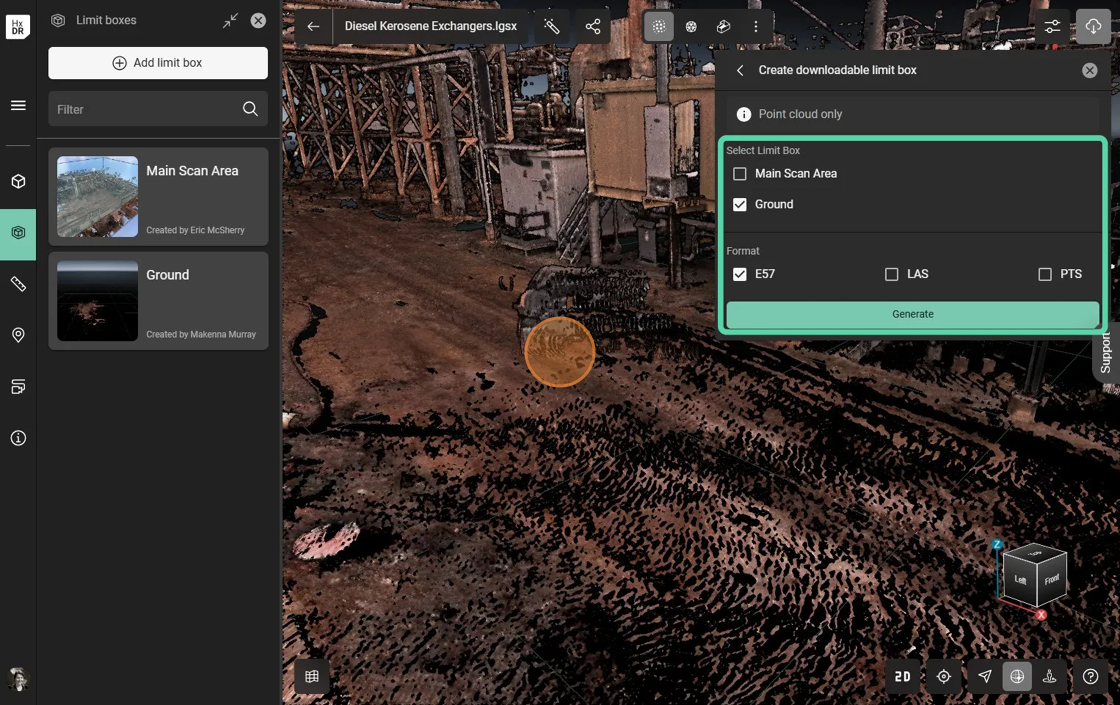Open the display settings sliders icon
Screen dimensions: 1120x705
coord(1052,27)
